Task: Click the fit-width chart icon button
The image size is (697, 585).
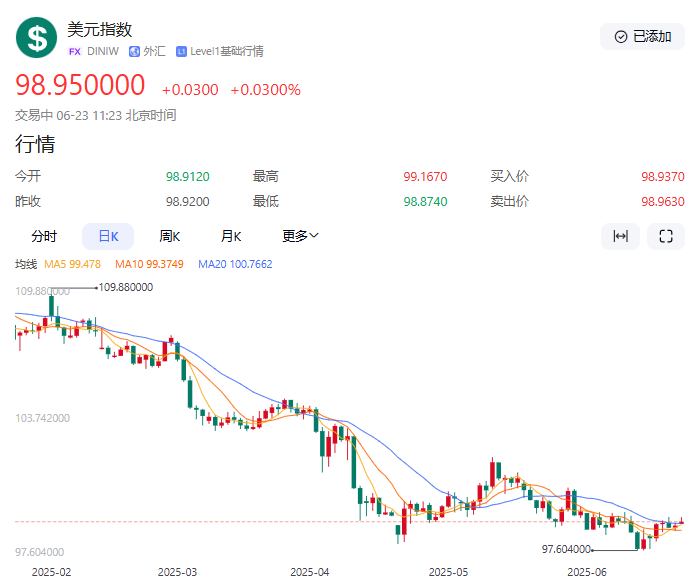Action: 621,236
